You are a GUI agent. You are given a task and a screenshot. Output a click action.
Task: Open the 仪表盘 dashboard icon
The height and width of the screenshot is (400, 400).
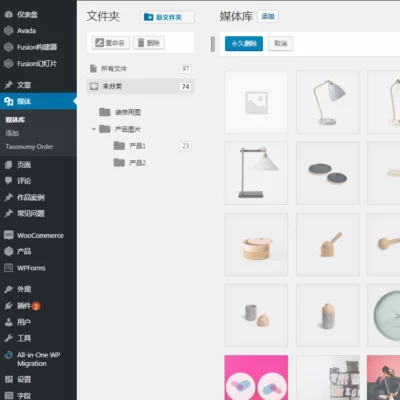coord(9,14)
